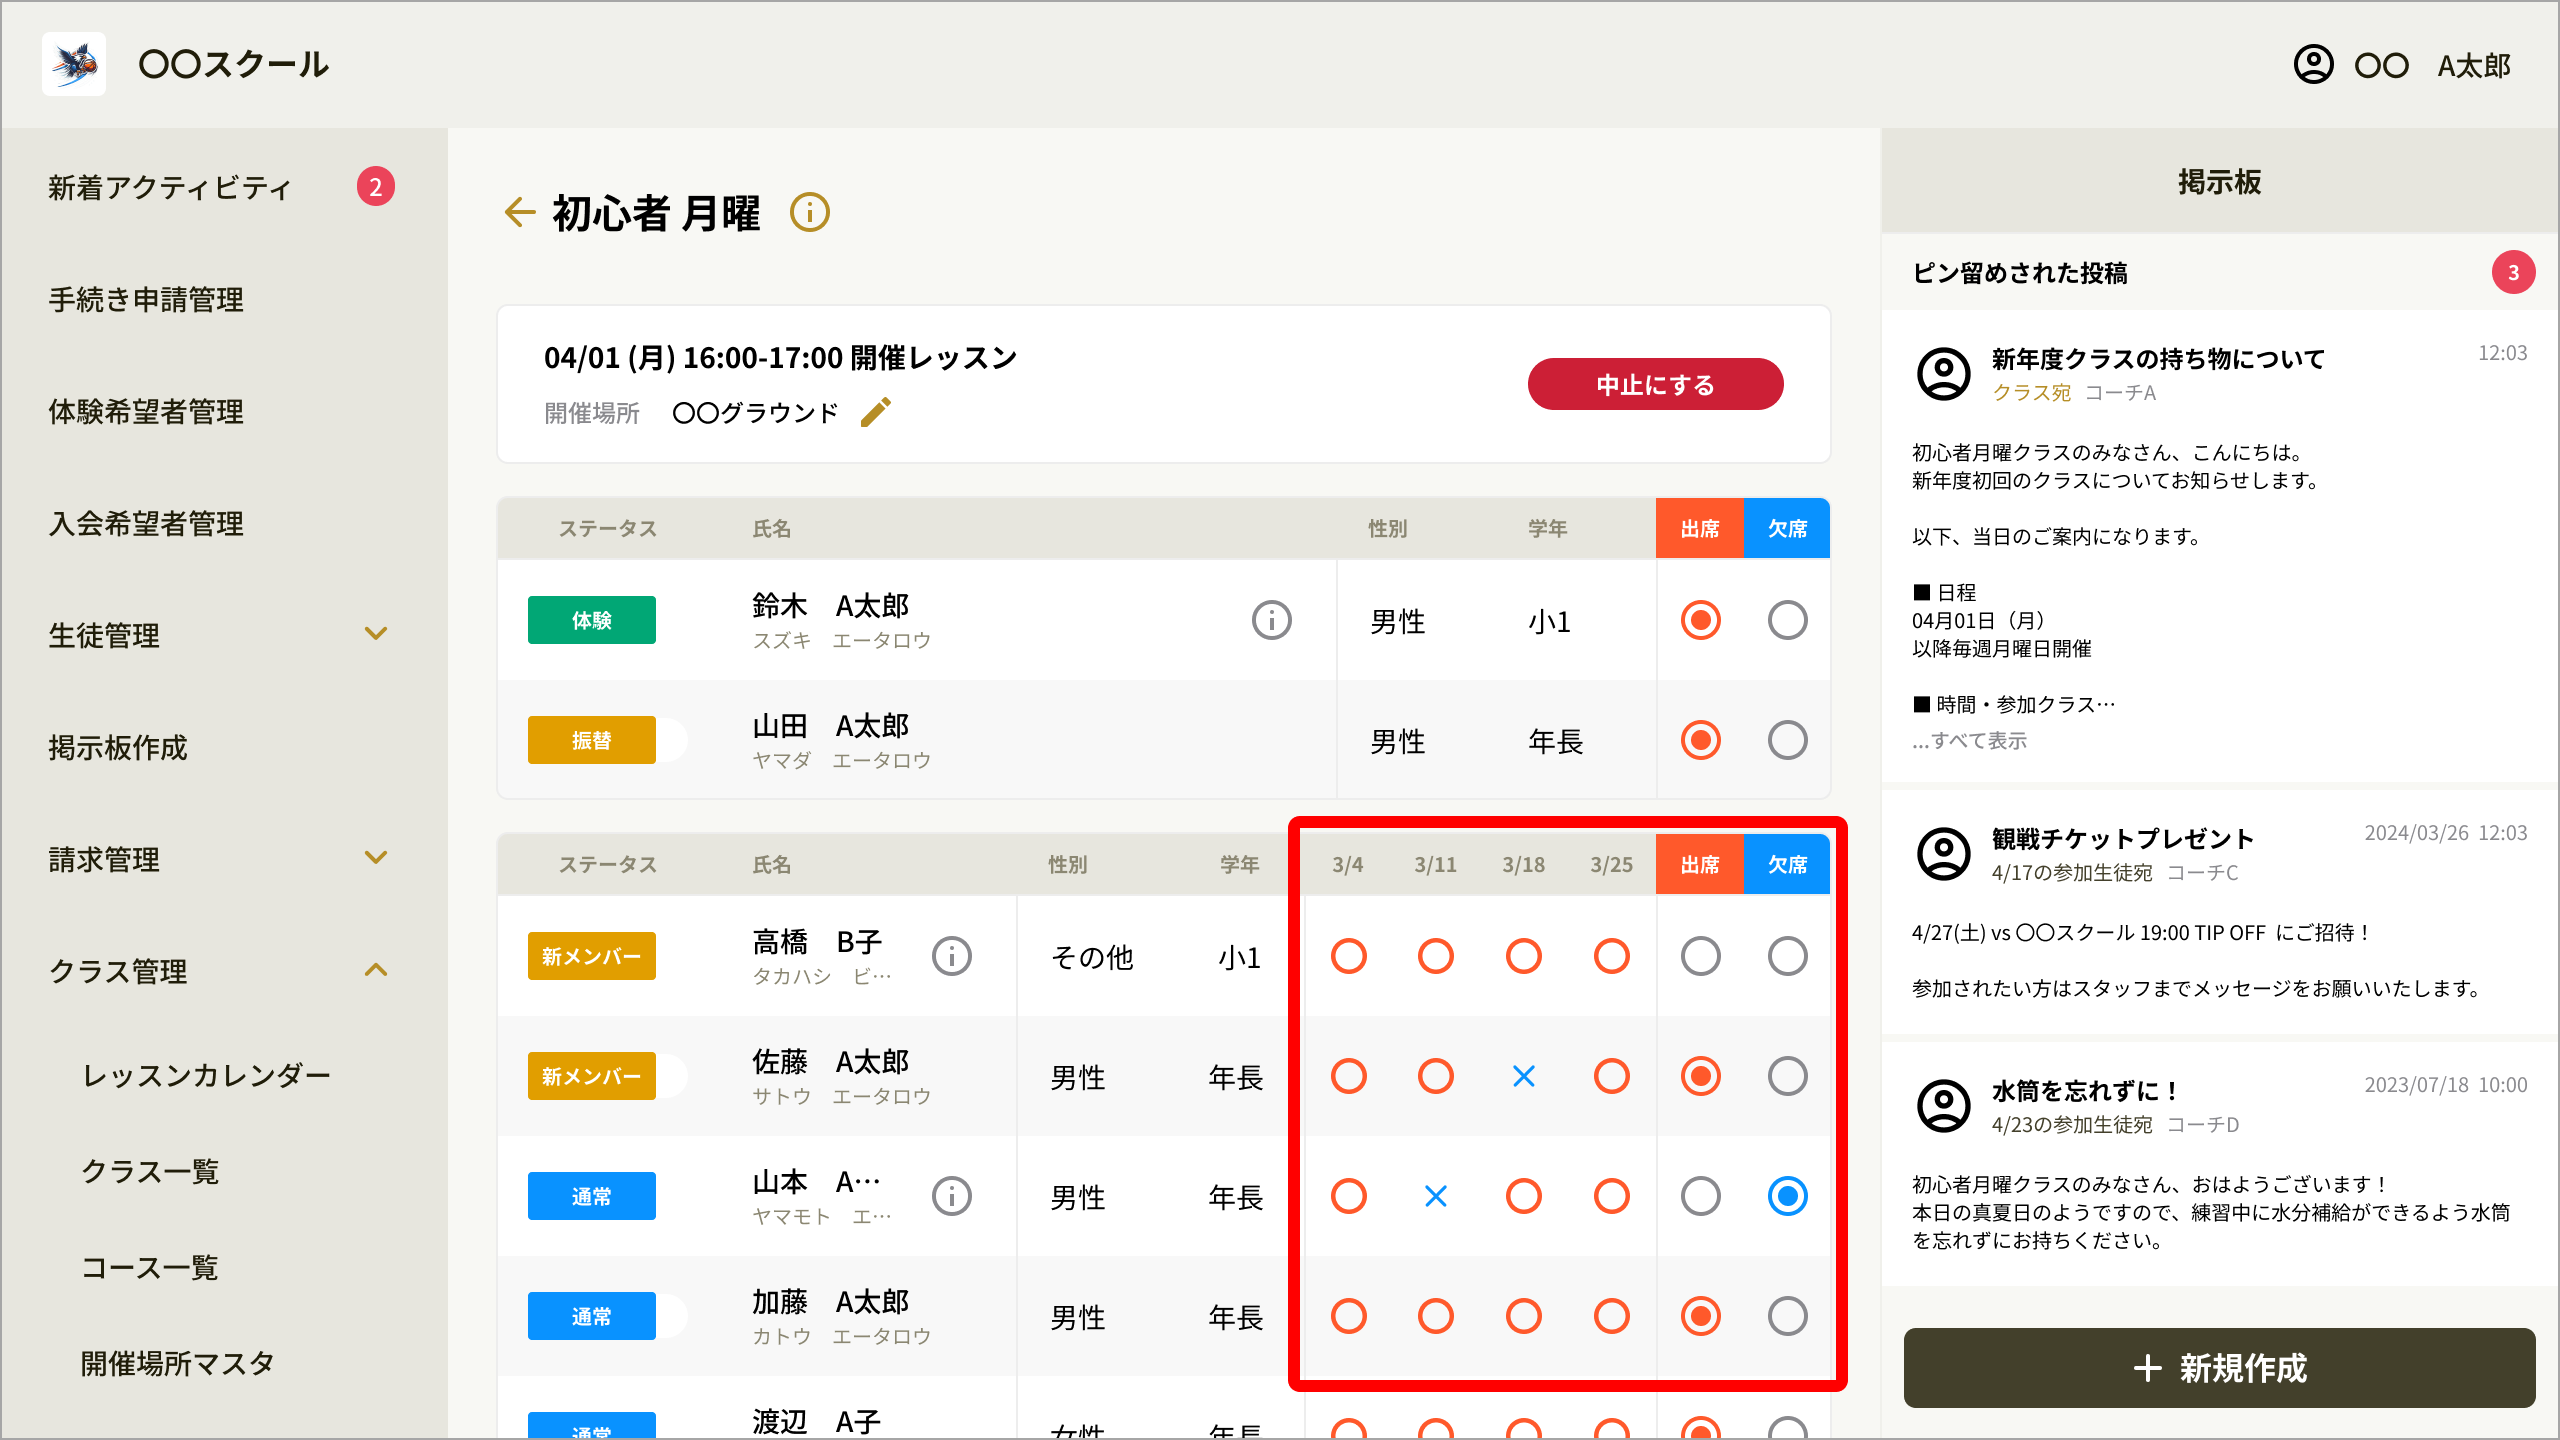Open コース一覧 submenu item
2560x1440 pixels.
(150, 1268)
